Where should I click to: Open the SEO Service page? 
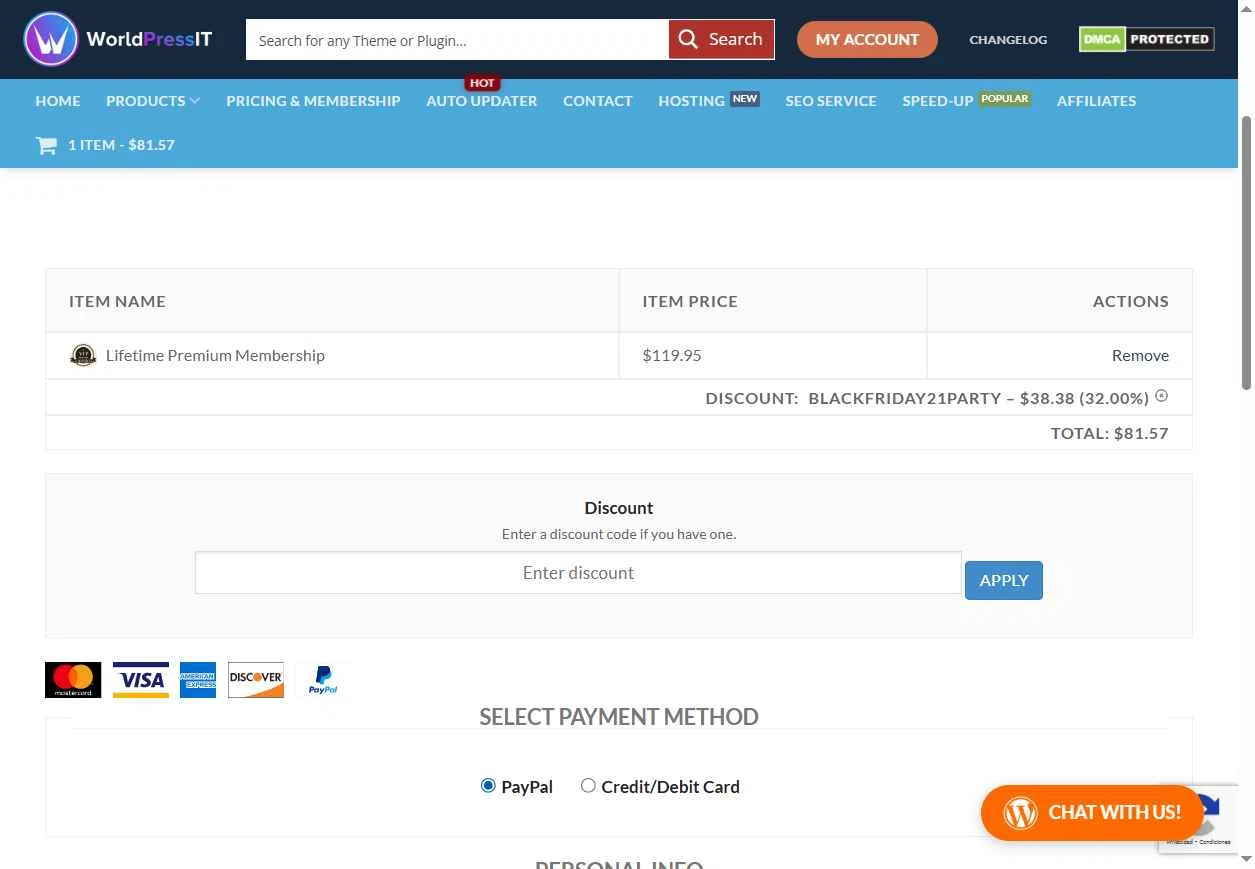831,101
